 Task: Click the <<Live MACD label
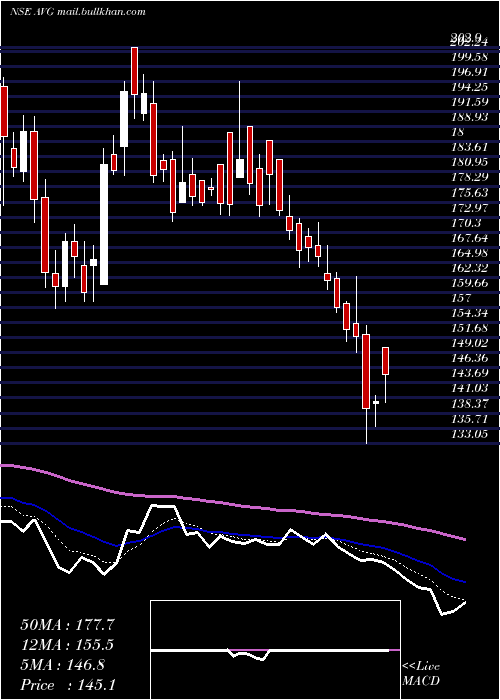(421, 674)
